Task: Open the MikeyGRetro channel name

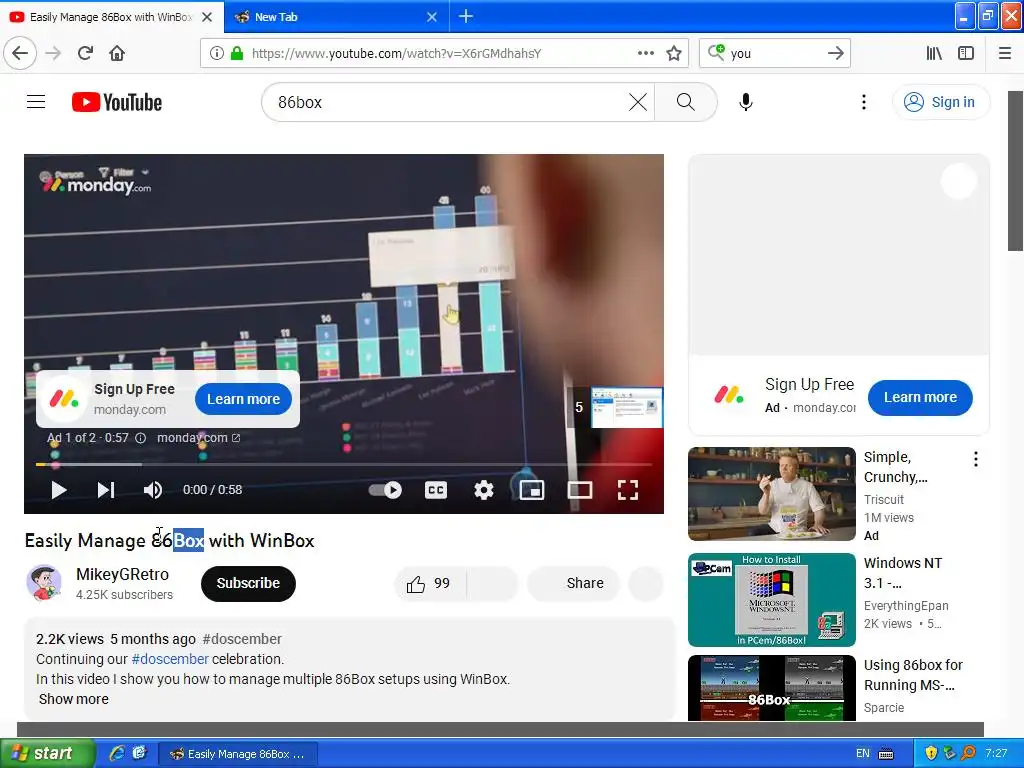Action: [122, 574]
